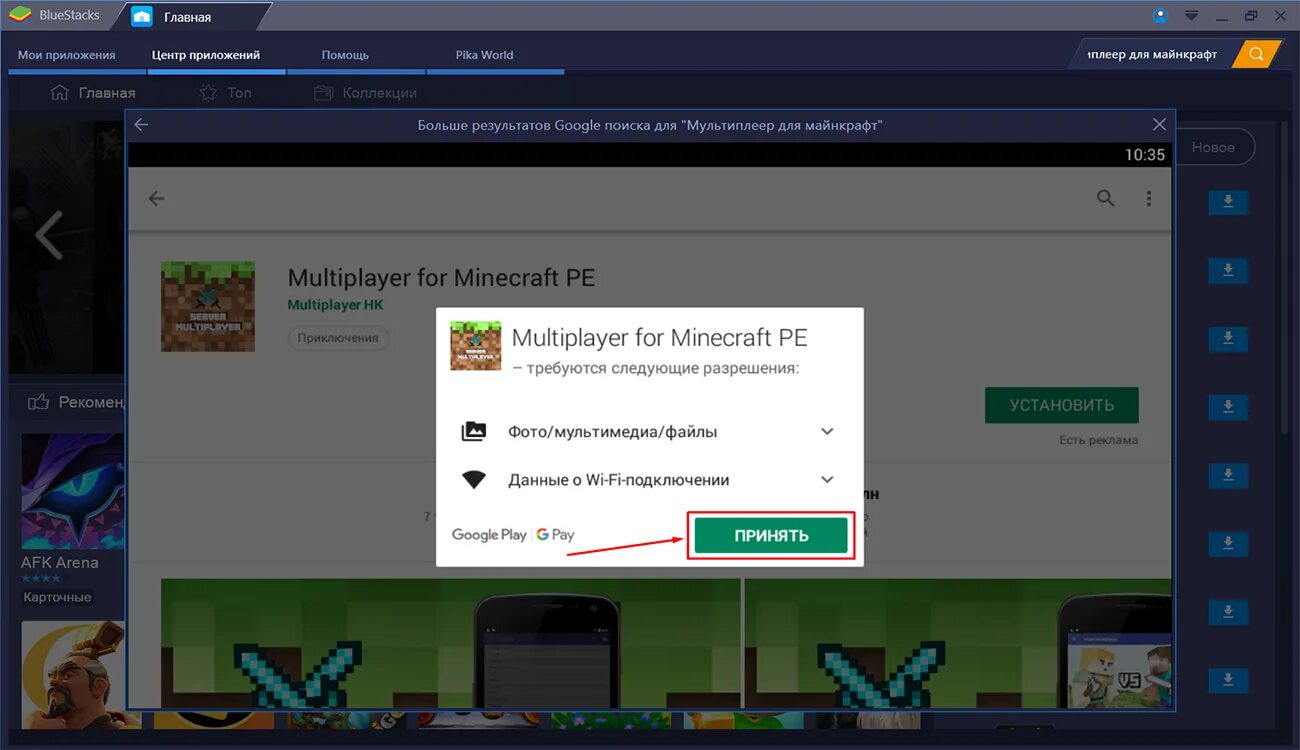Click the previous banner arrow

point(48,236)
